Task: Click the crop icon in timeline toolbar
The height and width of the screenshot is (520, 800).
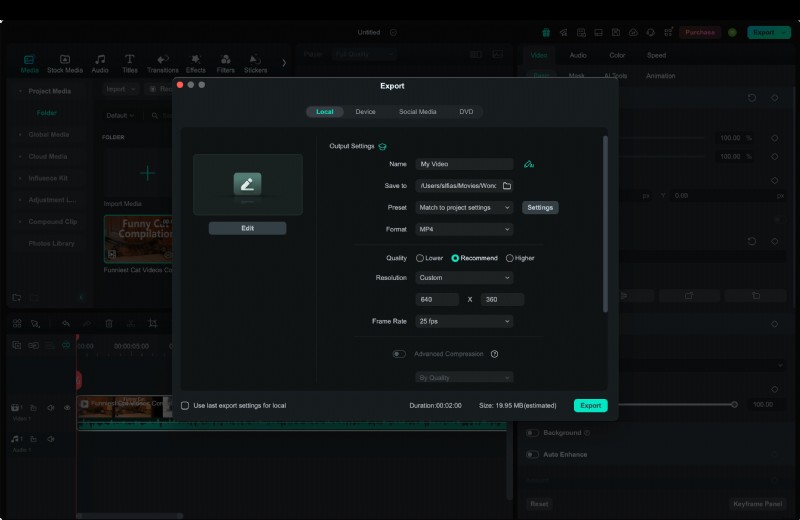Action: (152, 324)
